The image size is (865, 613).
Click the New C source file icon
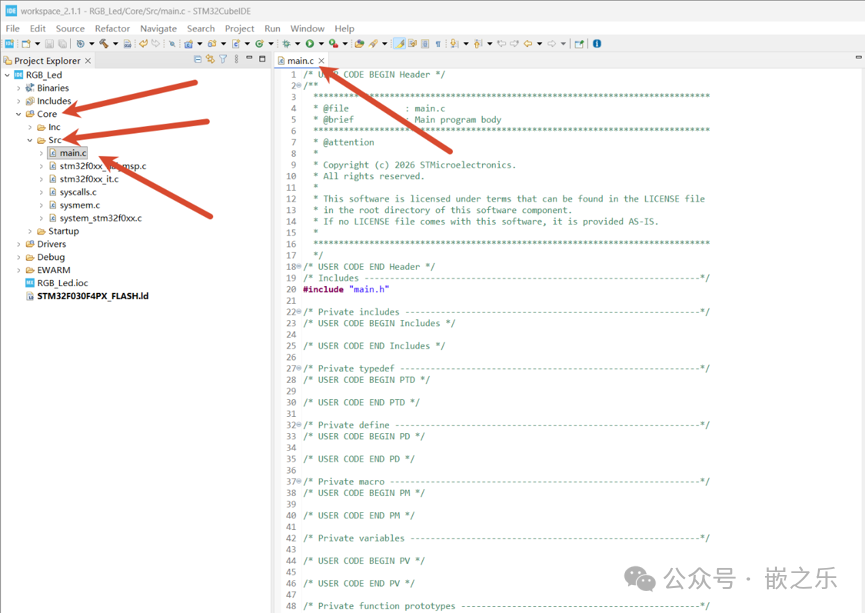pos(236,44)
